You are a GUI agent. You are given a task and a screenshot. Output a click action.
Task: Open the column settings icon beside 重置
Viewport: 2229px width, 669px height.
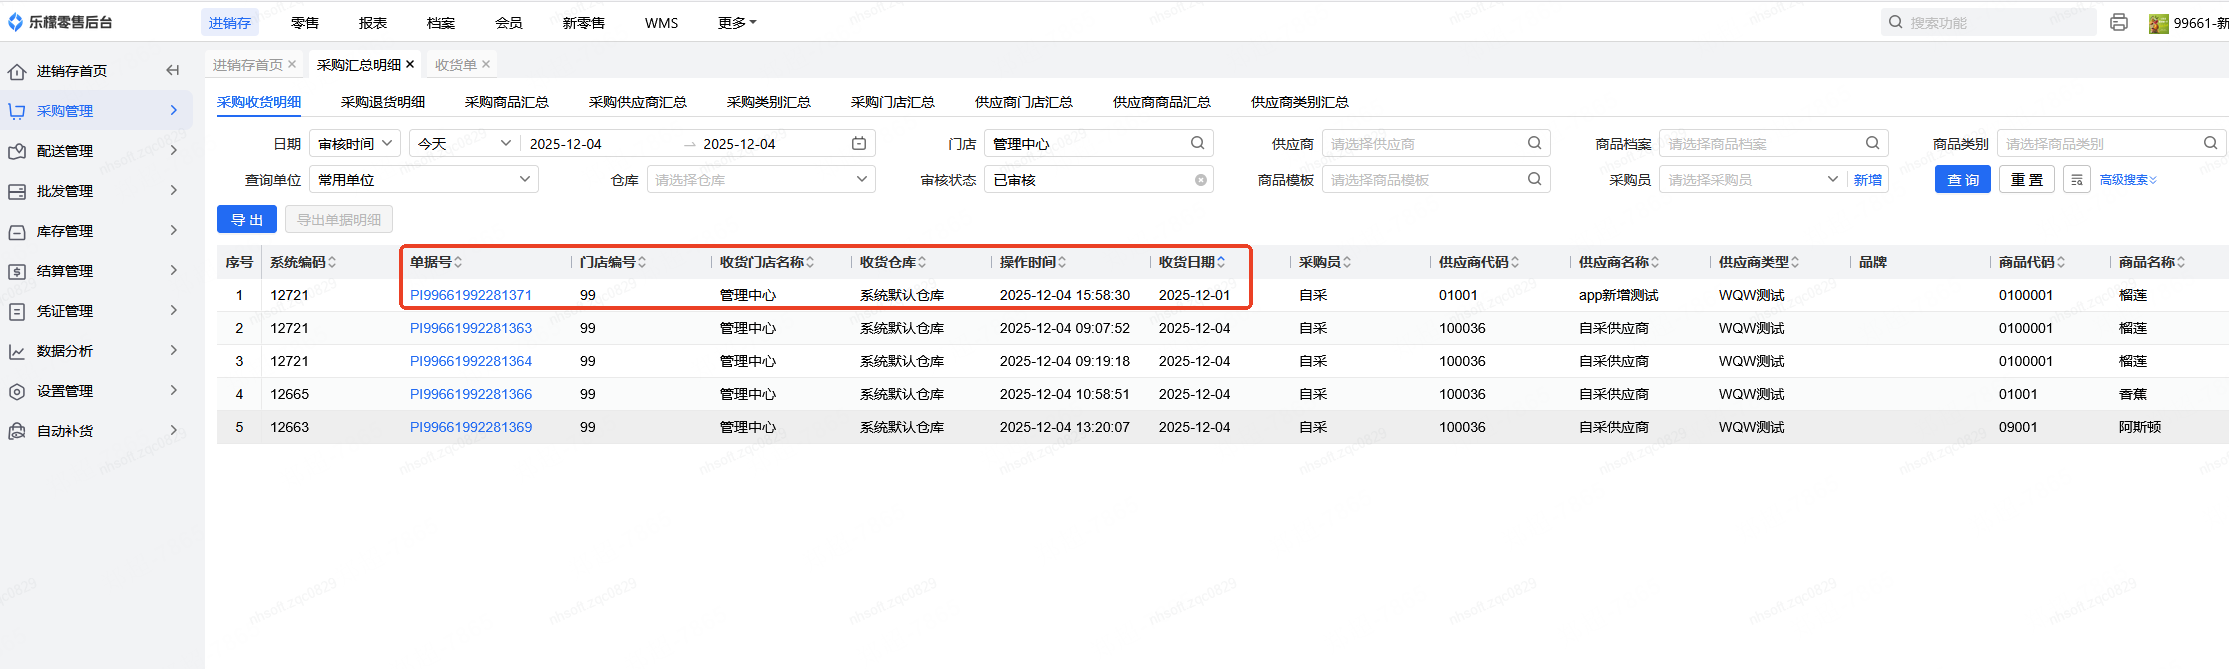[2076, 180]
